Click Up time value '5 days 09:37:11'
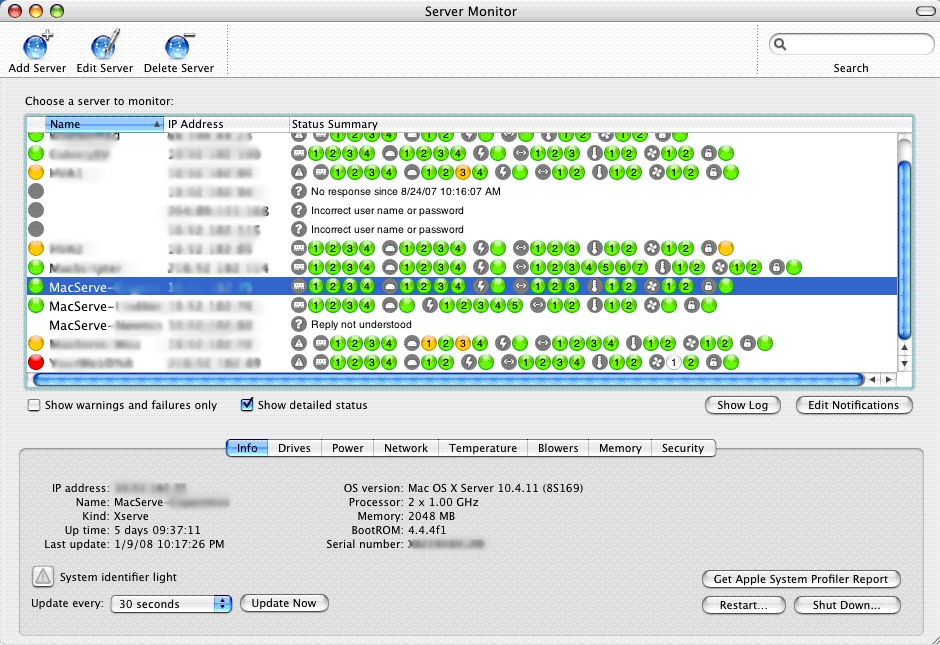The image size is (940, 645). pos(157,530)
